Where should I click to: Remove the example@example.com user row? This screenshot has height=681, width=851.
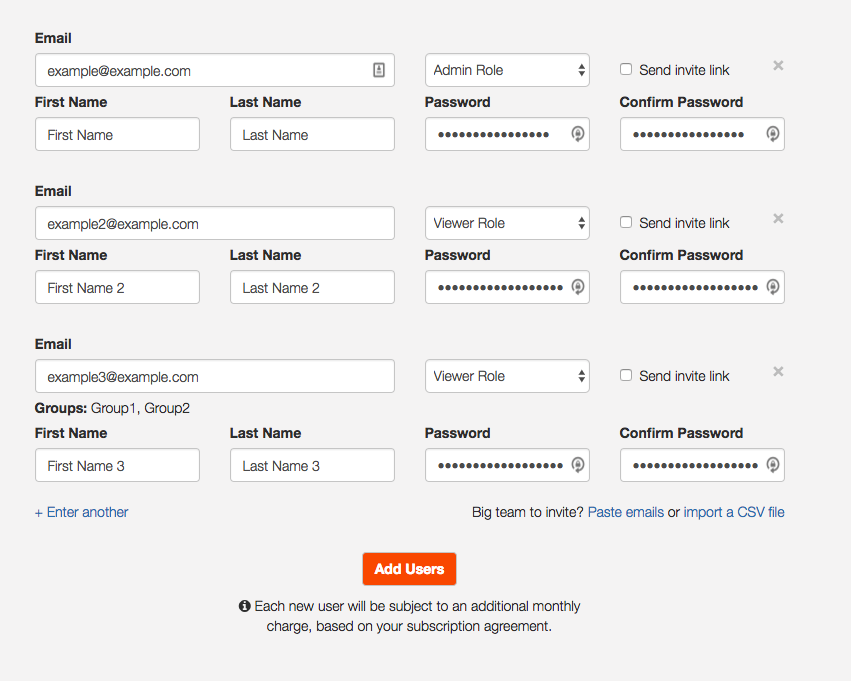click(x=778, y=66)
